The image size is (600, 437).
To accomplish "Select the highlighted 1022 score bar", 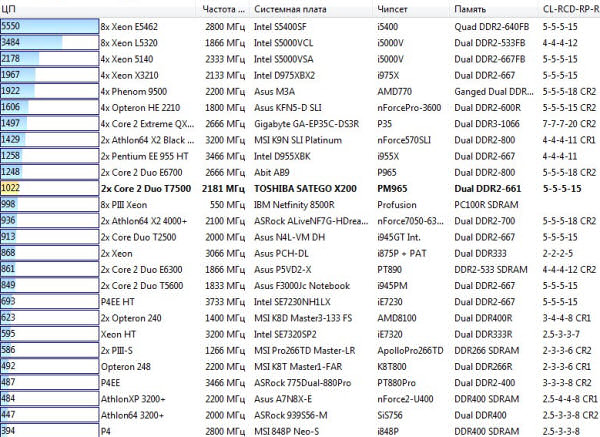I will pos(49,188).
